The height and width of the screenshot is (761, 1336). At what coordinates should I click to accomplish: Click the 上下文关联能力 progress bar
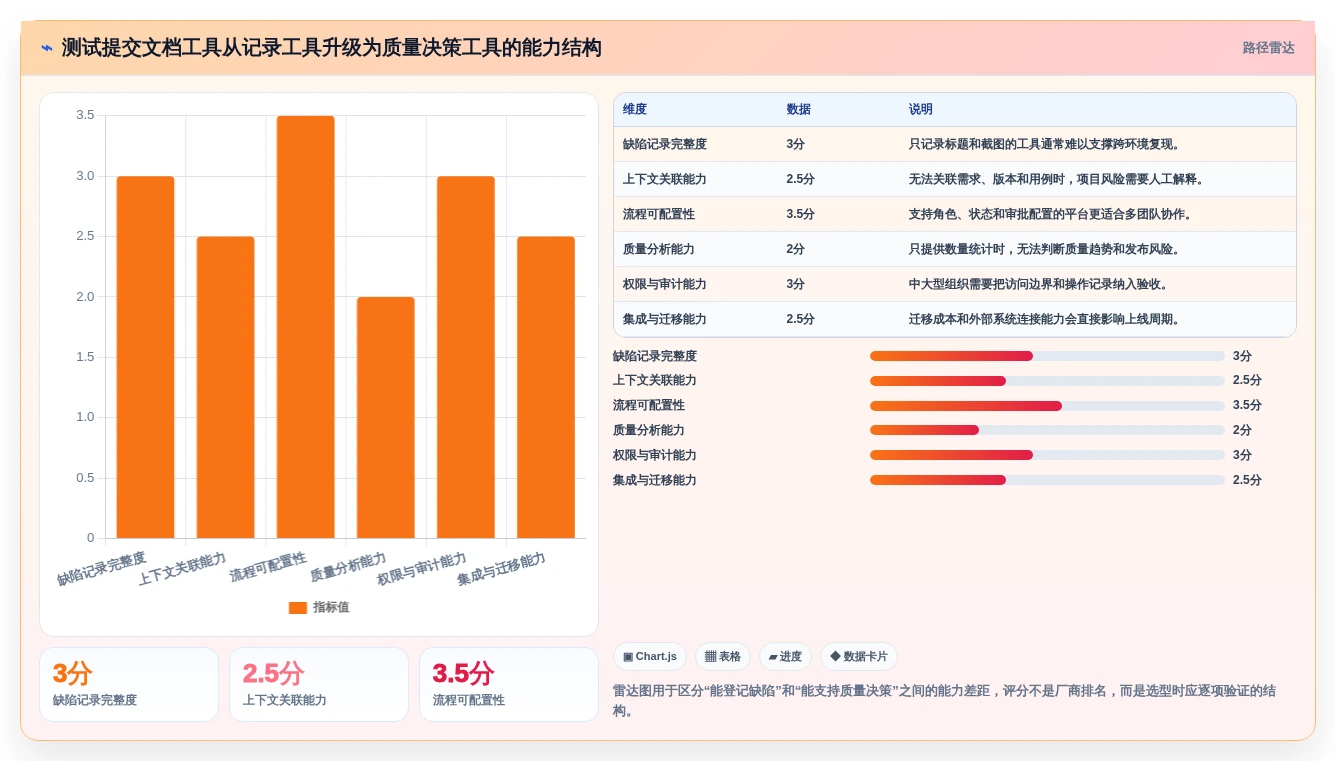coord(1047,381)
